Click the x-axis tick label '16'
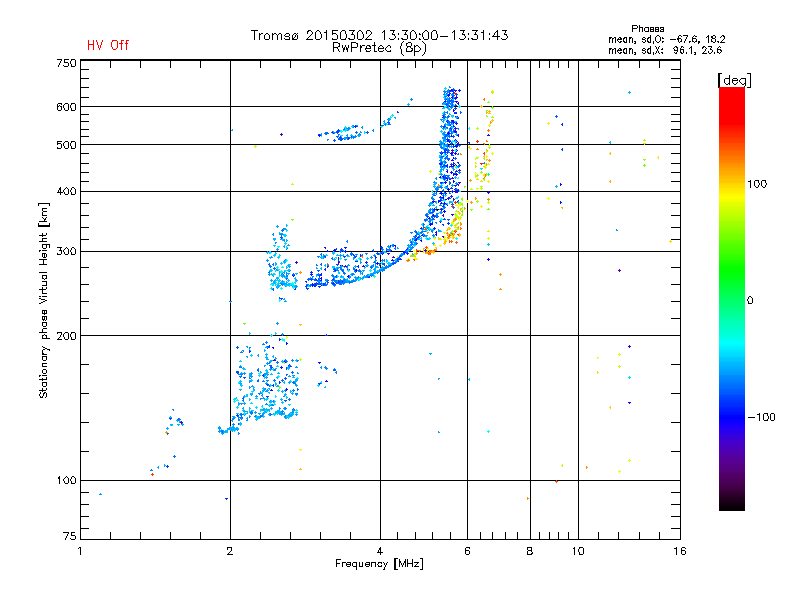The width and height of the screenshot is (800, 600). tap(680, 551)
